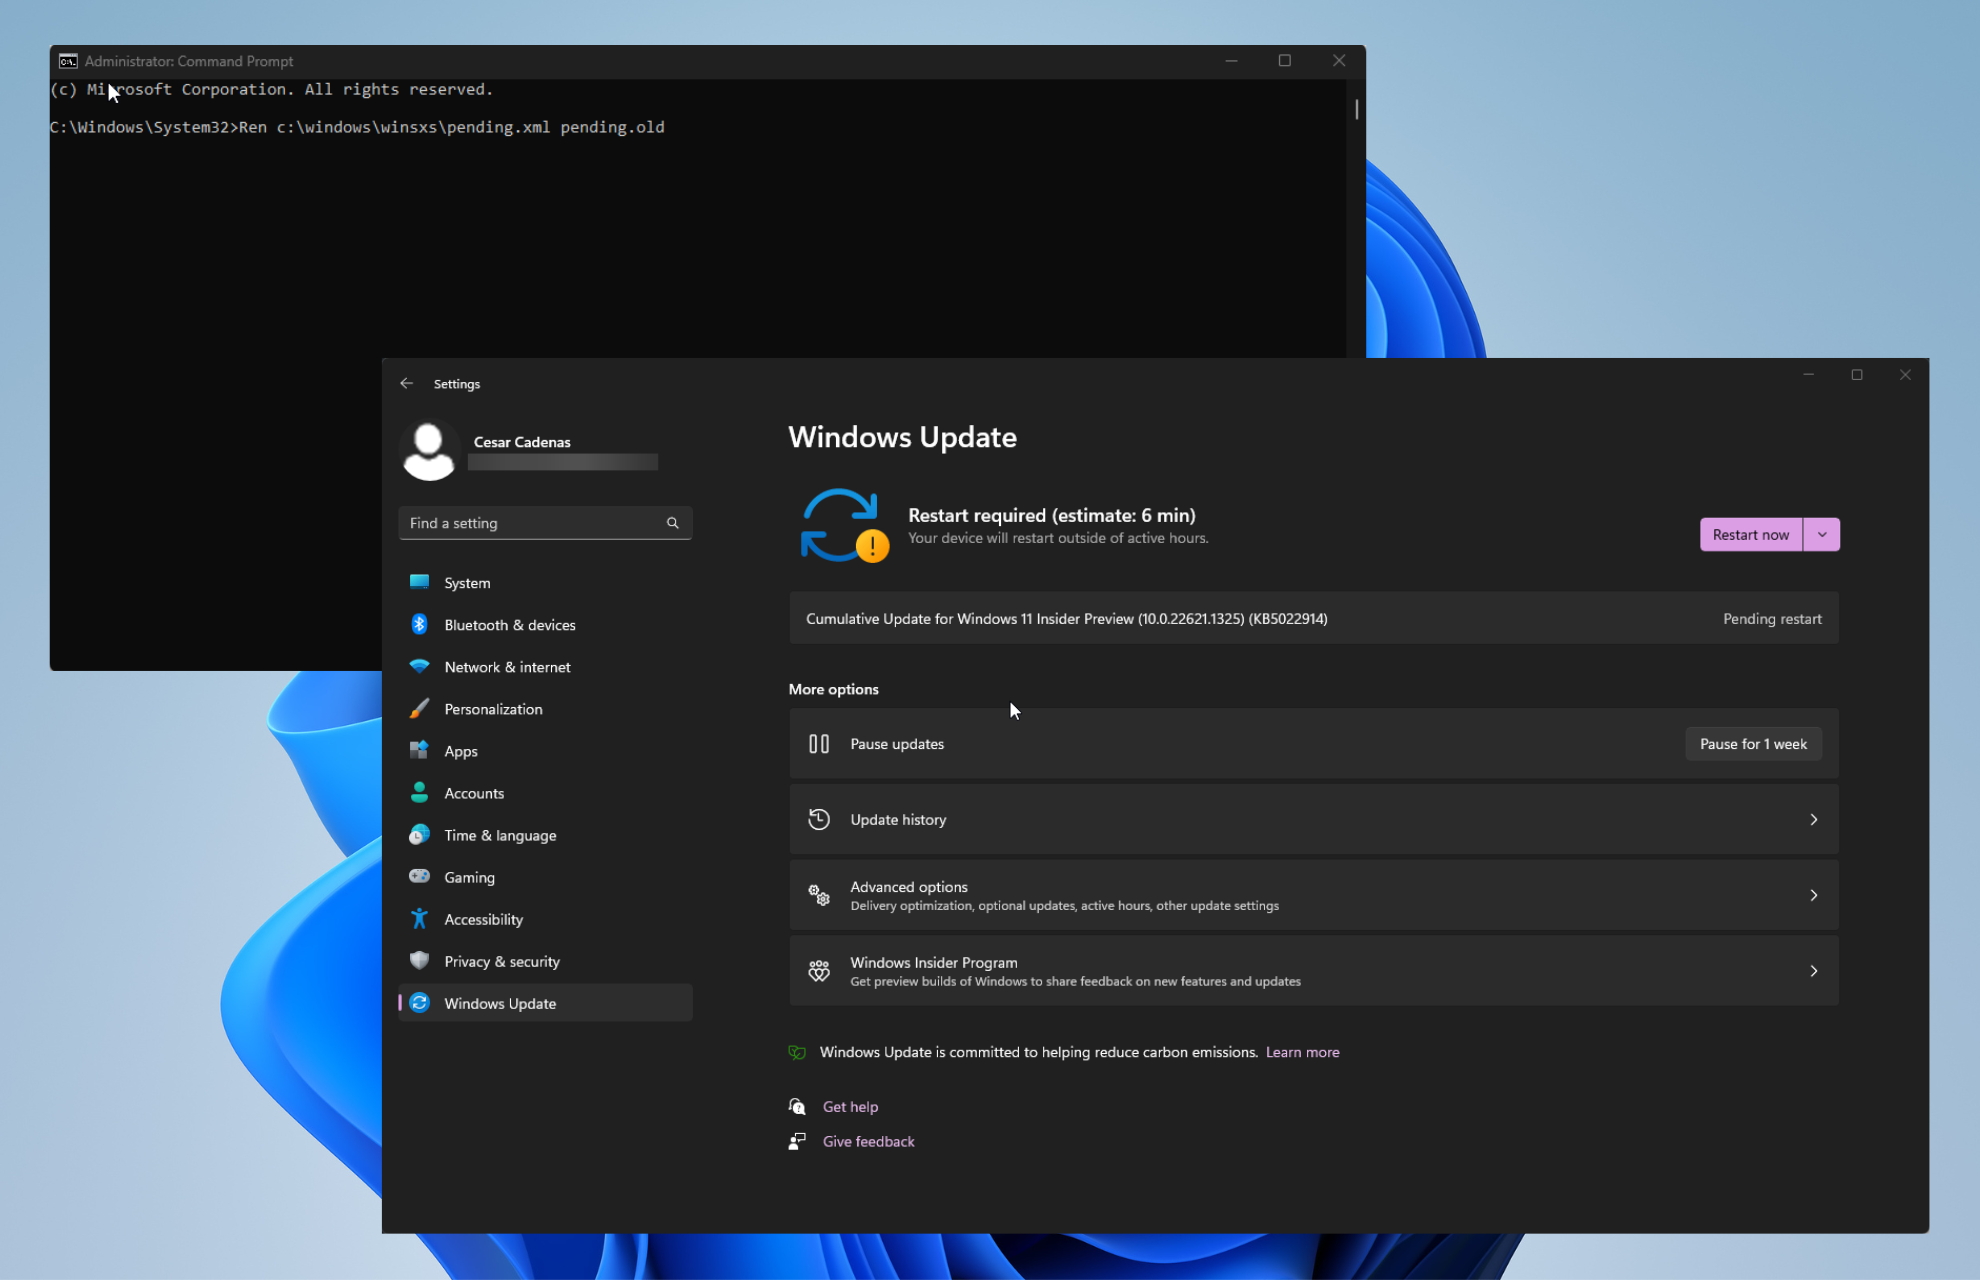Click the Cesar Cadenas account name
The image size is (1980, 1280).
point(522,441)
